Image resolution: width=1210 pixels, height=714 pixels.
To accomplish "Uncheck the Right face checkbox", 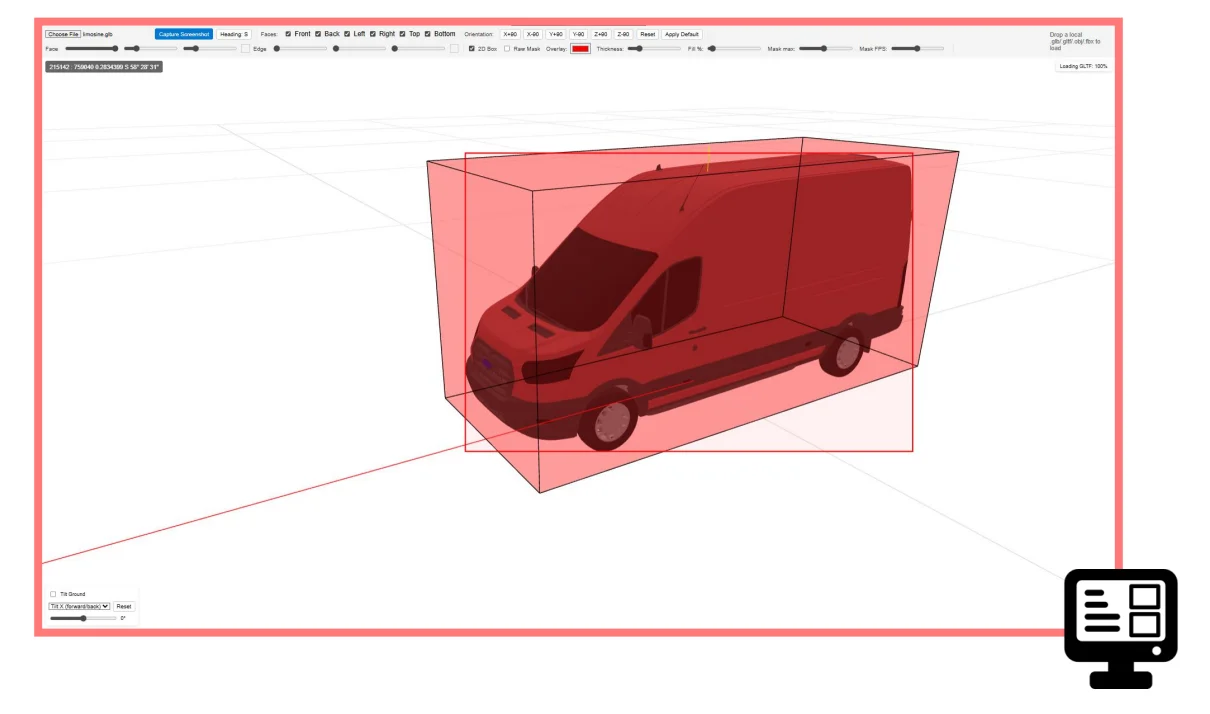I will (x=373, y=34).
